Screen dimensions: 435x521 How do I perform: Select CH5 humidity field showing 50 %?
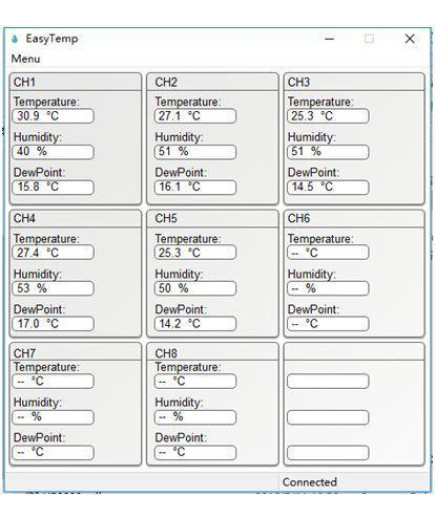tap(195, 288)
